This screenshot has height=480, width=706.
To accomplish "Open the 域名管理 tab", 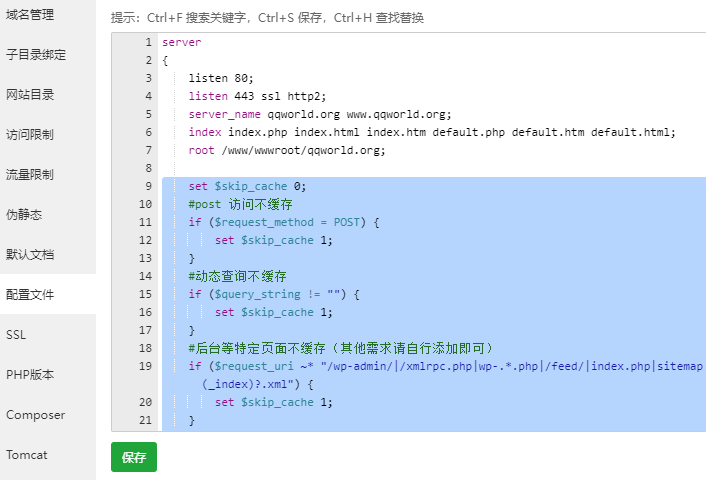I will pyautogui.click(x=30, y=15).
